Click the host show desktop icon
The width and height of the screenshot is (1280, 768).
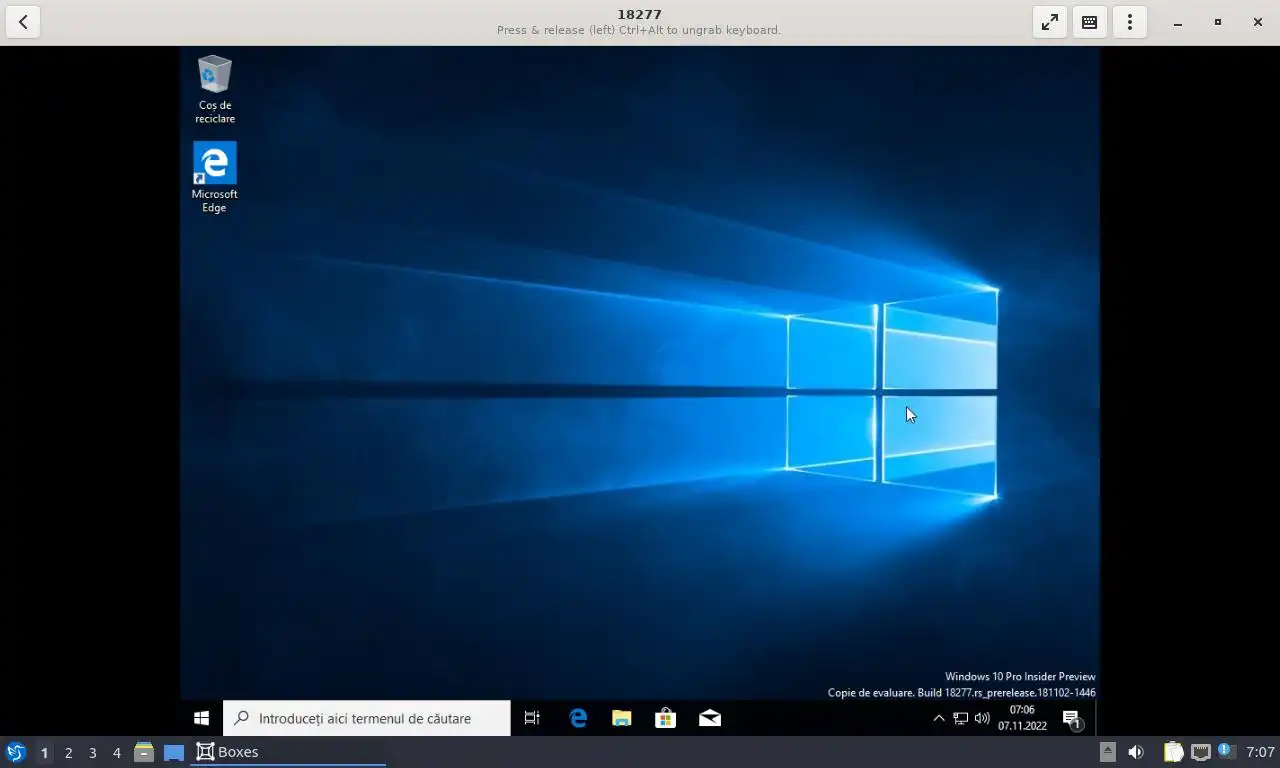(174, 752)
